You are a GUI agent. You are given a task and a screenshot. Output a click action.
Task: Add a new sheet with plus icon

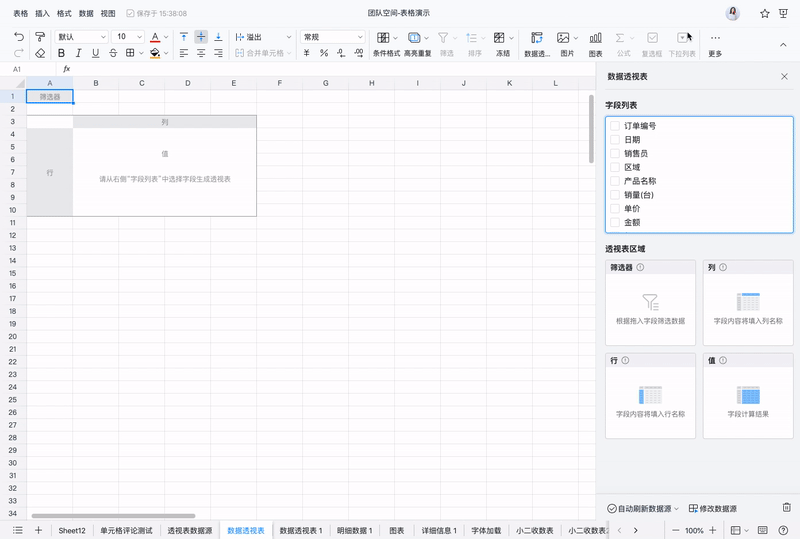point(38,530)
